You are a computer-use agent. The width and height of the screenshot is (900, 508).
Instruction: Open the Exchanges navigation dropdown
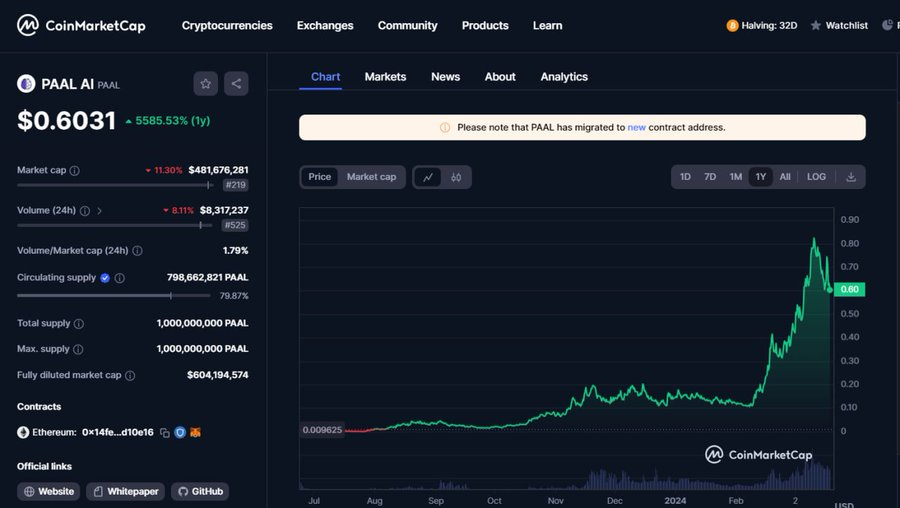point(325,25)
